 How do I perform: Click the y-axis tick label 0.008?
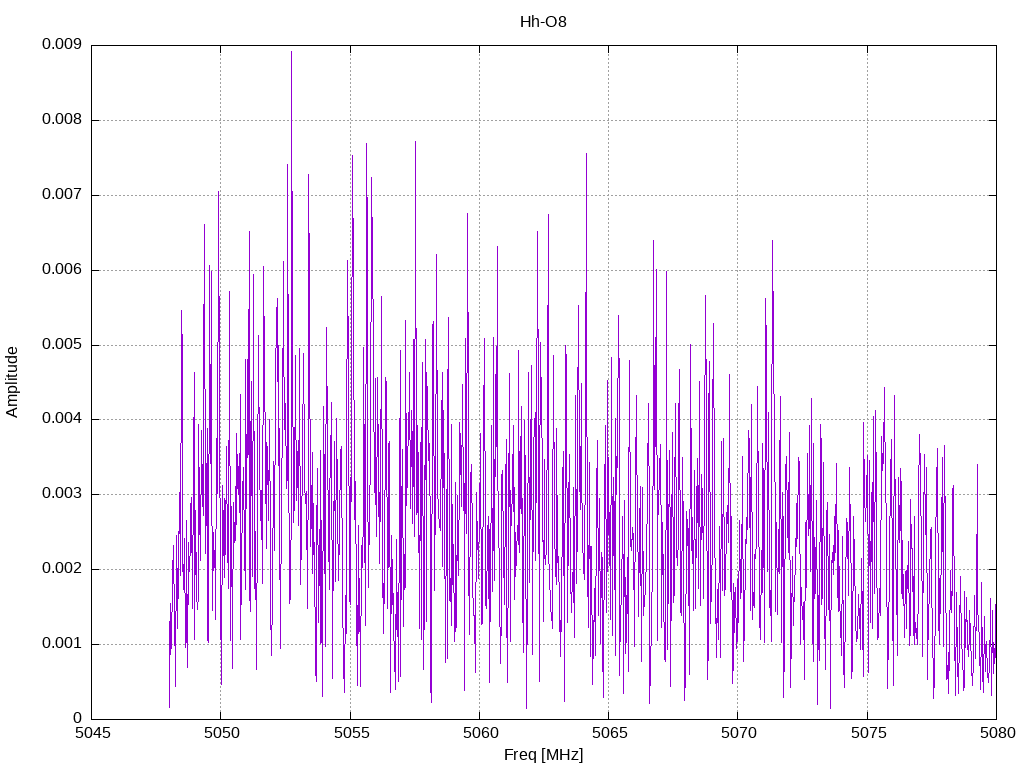coord(62,120)
